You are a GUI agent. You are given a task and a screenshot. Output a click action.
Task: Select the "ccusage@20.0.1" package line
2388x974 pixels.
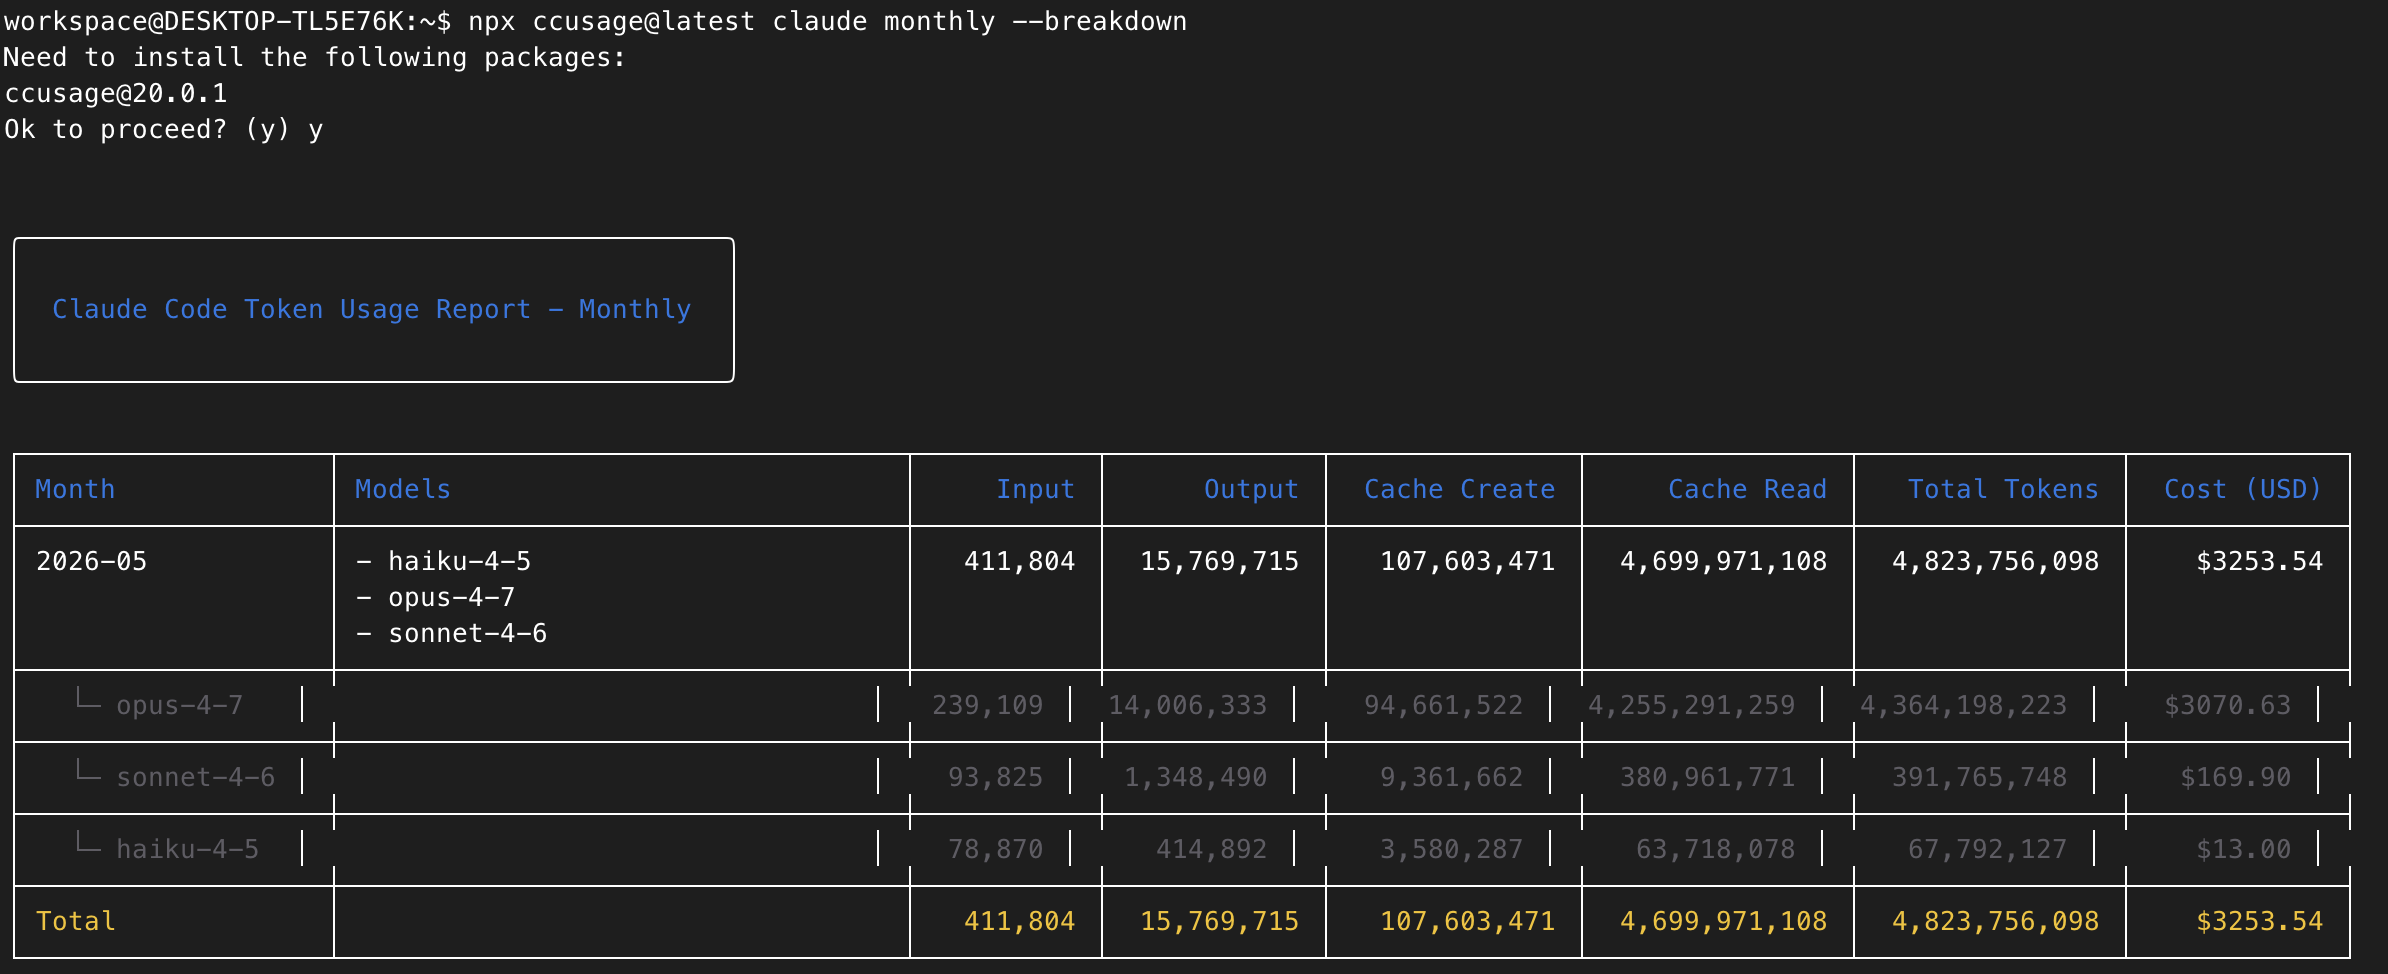(x=116, y=93)
